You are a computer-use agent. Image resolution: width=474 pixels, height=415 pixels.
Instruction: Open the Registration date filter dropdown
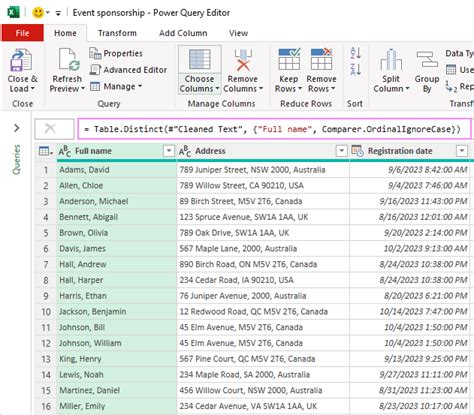[x=462, y=151]
